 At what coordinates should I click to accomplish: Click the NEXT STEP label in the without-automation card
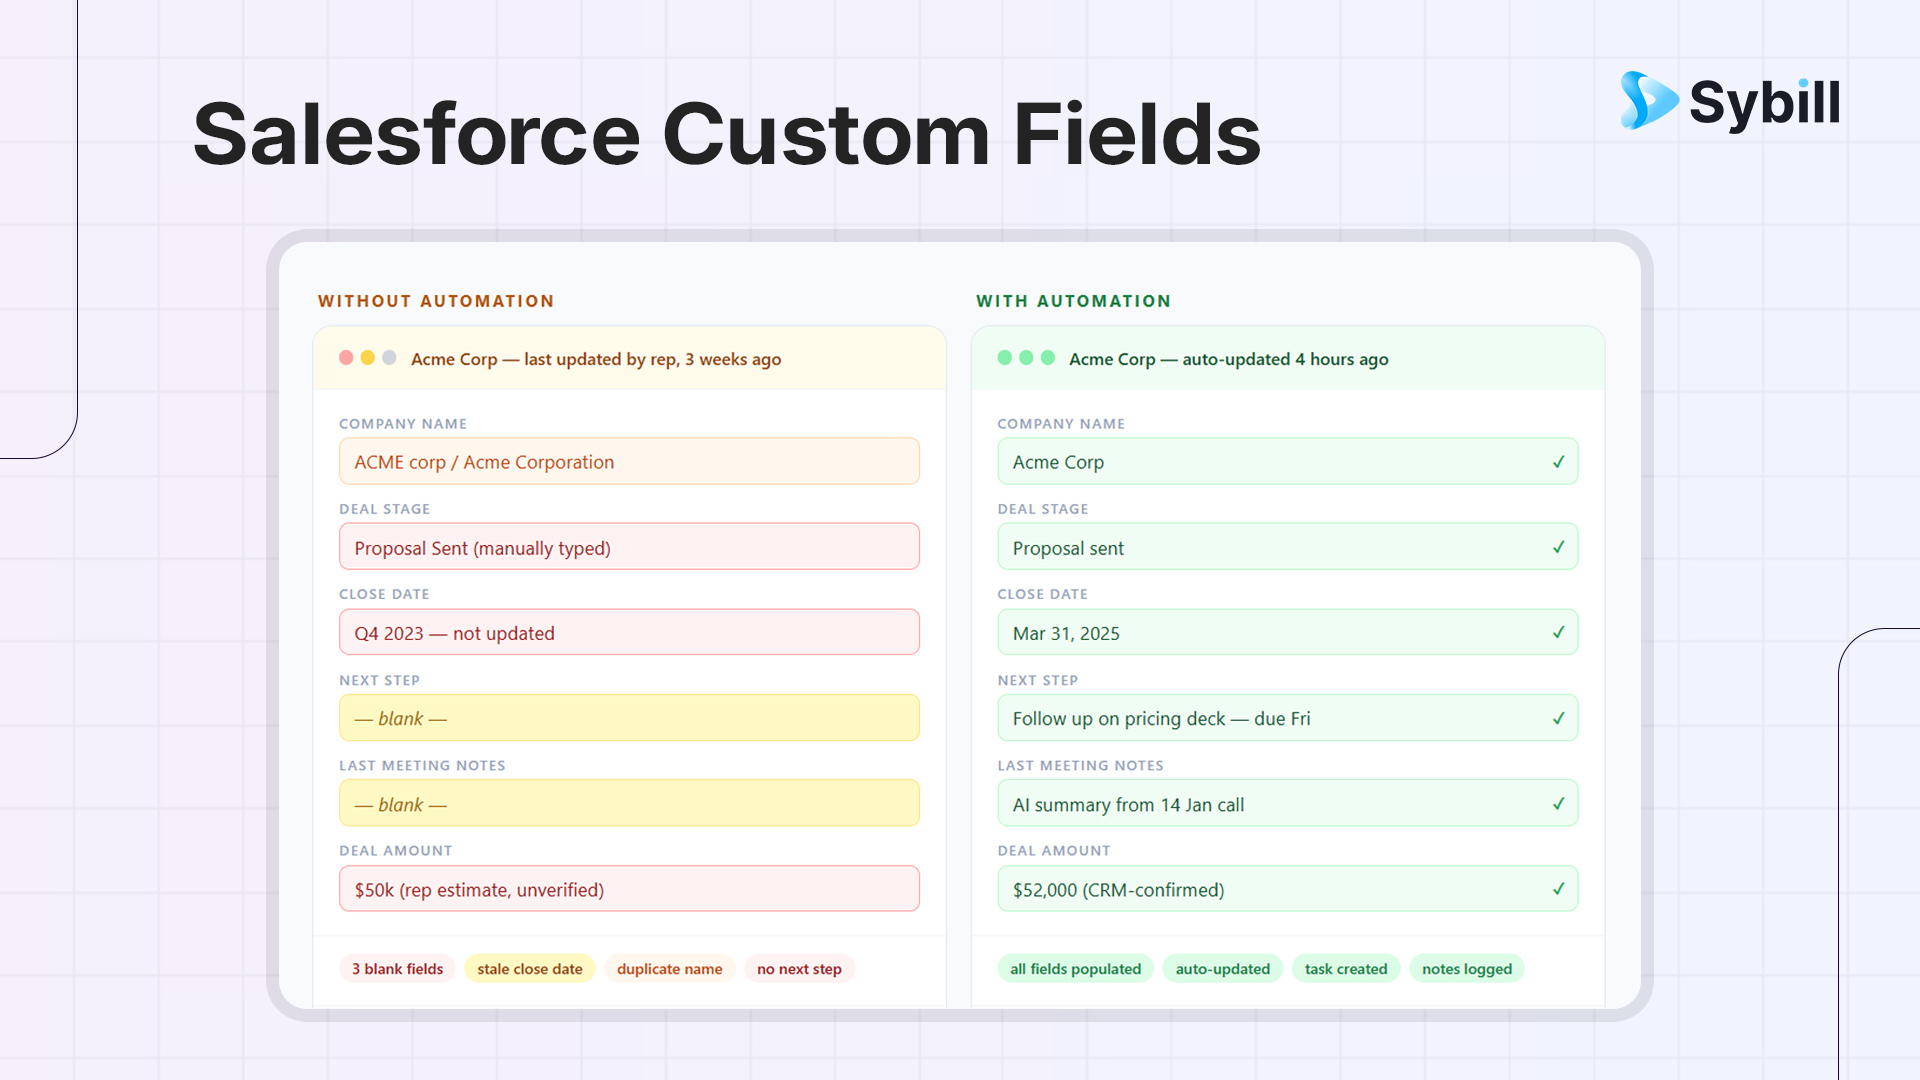[x=380, y=680]
